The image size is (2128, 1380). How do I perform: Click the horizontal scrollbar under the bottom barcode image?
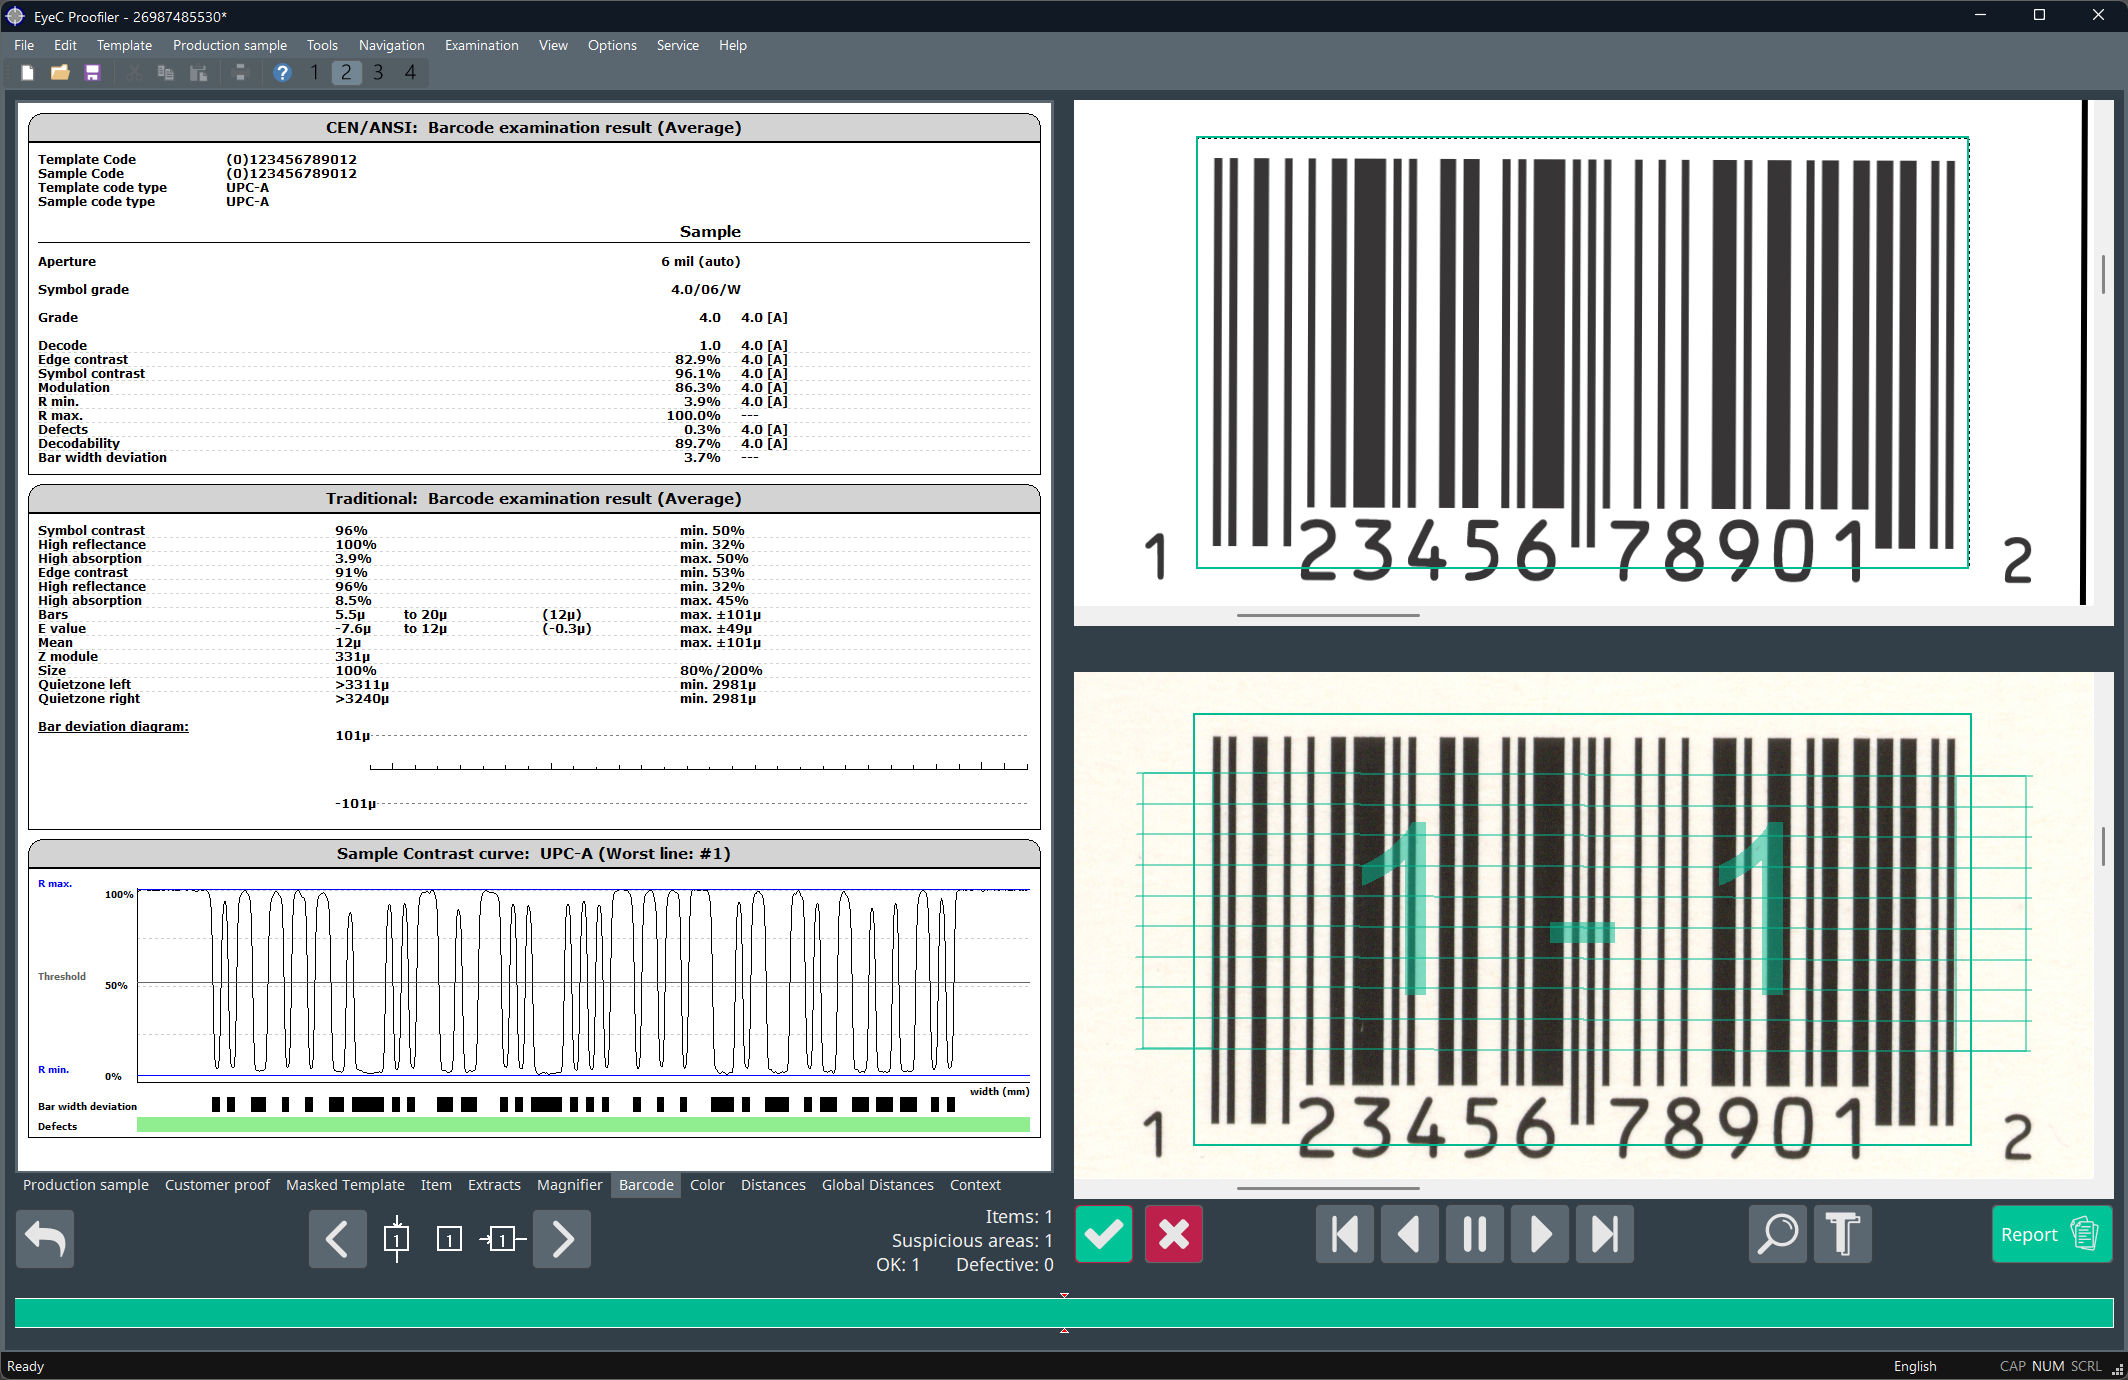click(1328, 1188)
